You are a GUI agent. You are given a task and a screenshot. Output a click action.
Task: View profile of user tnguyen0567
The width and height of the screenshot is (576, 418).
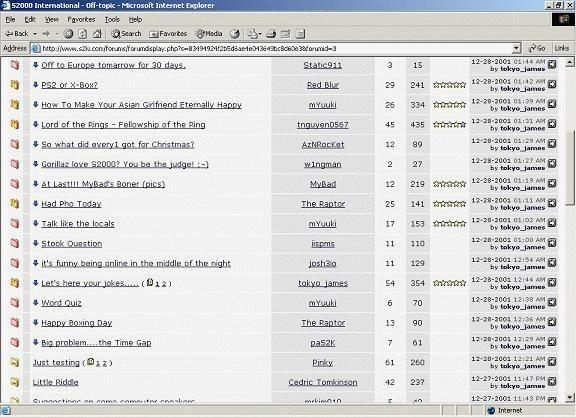[x=323, y=125]
